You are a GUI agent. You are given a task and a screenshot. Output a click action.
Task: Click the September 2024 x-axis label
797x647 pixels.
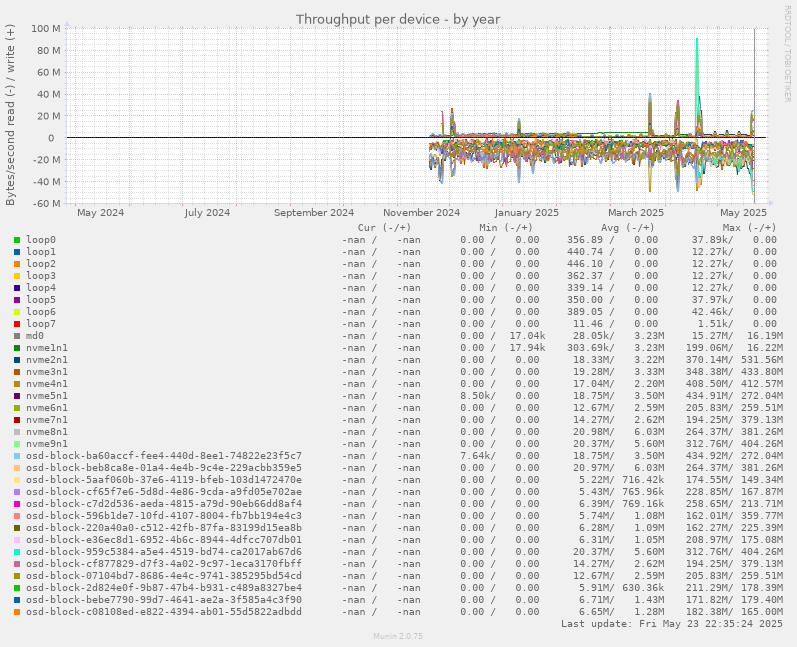click(314, 213)
